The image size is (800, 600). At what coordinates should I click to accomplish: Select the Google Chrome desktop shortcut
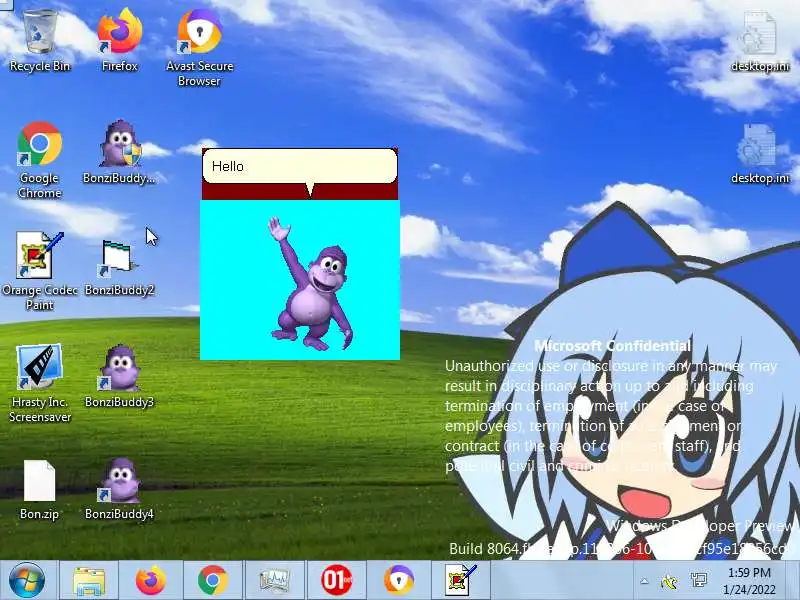point(40,159)
